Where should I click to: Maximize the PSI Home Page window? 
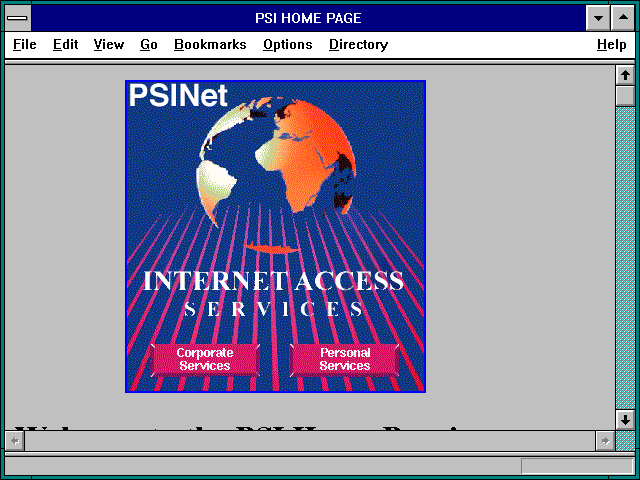coord(623,18)
